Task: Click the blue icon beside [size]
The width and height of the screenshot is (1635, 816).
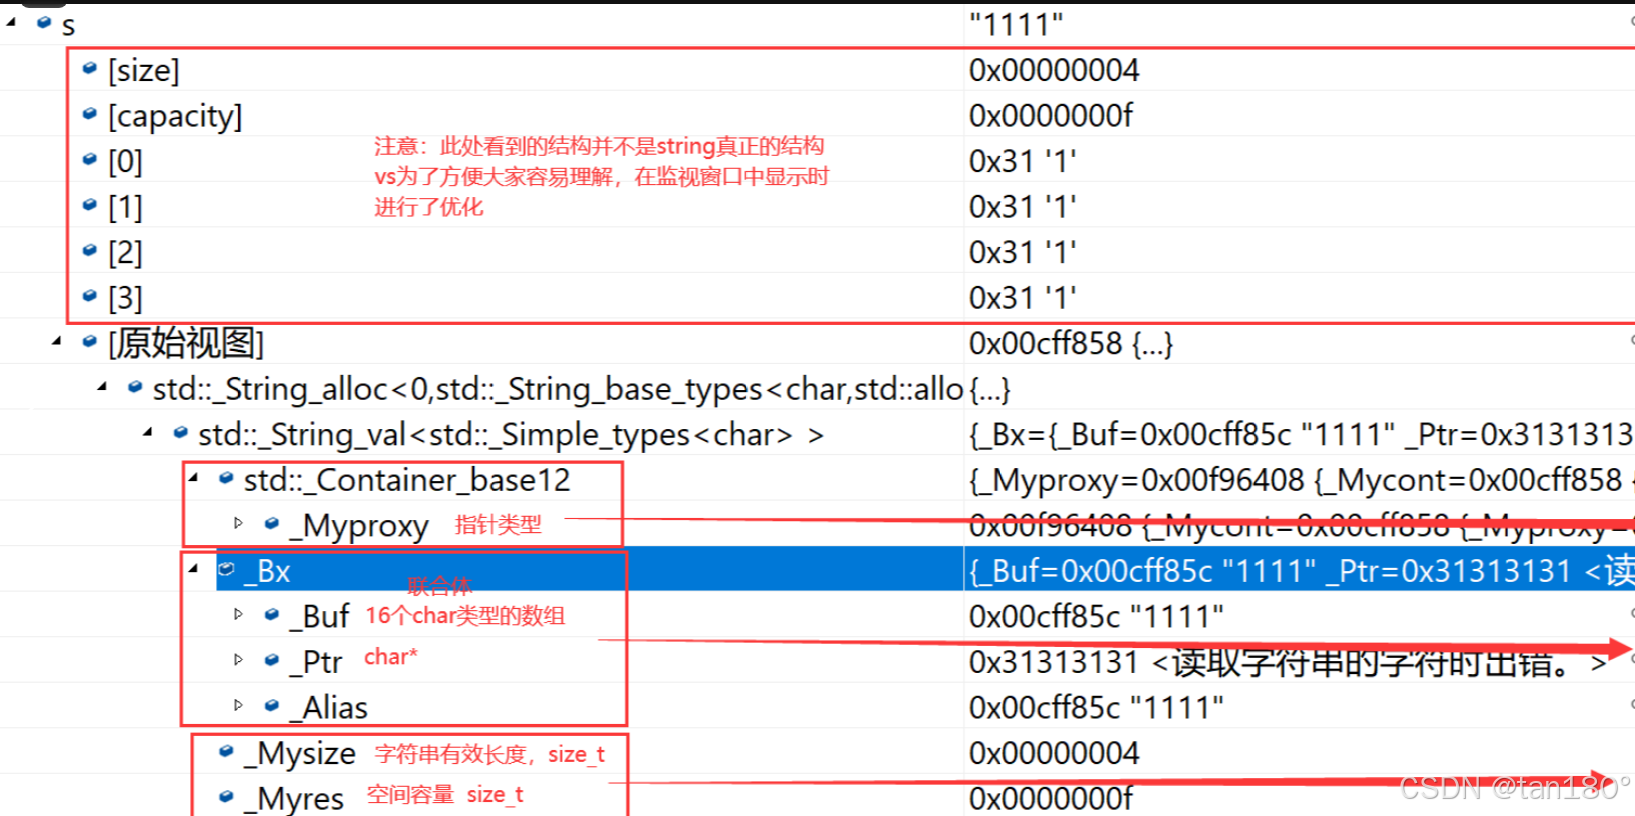Action: point(89,69)
